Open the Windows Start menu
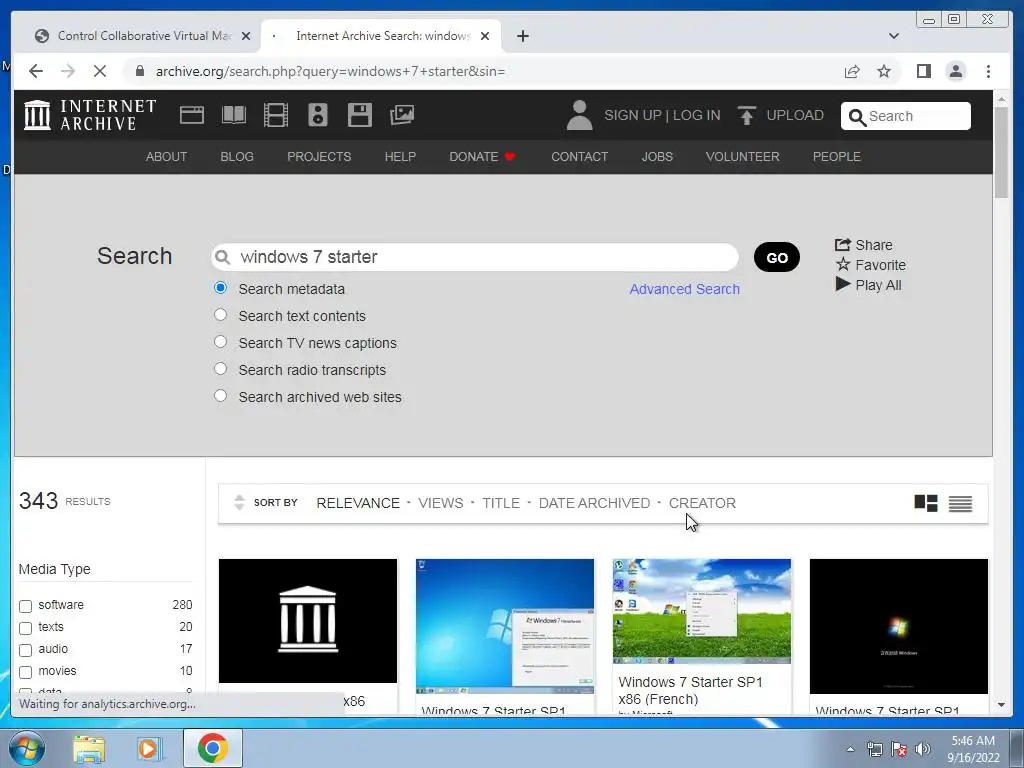 [x=27, y=748]
